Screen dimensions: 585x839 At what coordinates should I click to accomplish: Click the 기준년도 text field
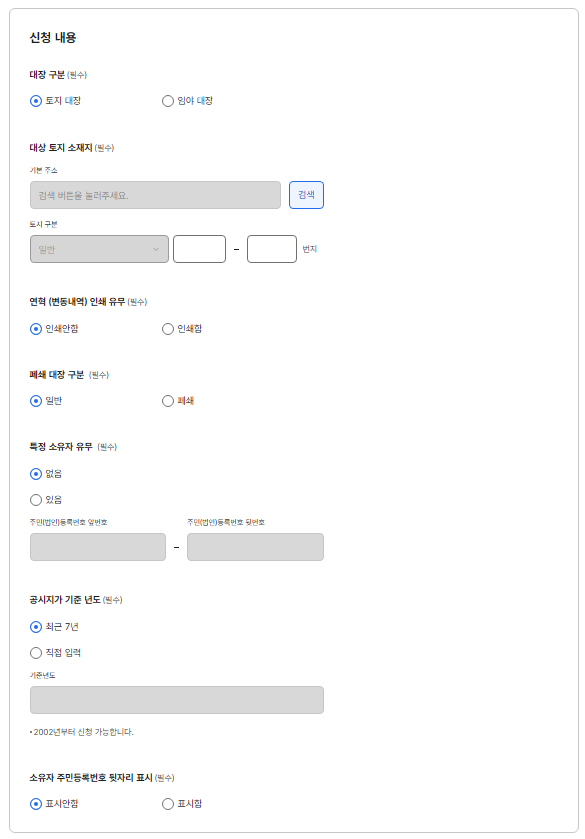tap(175, 699)
